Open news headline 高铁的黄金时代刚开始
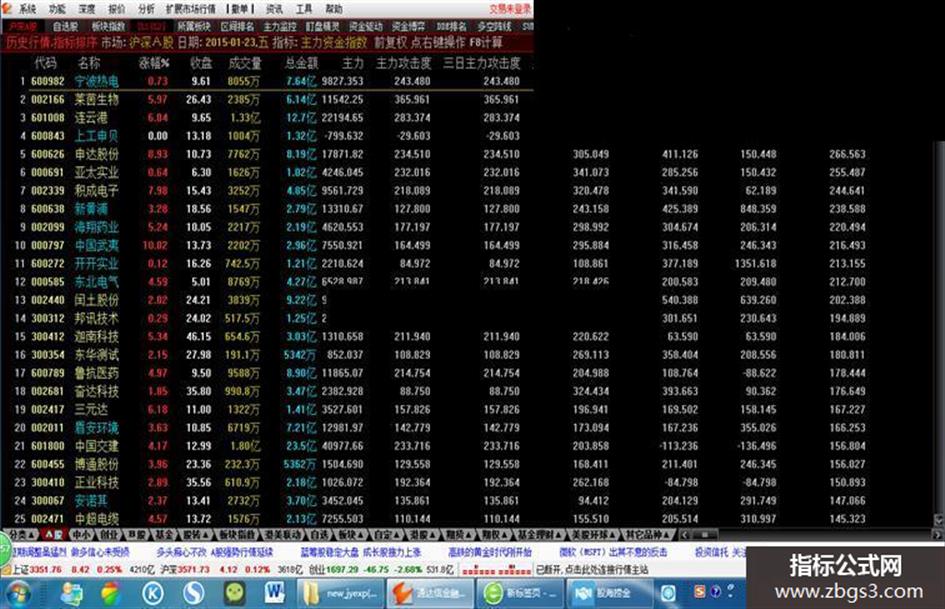This screenshot has width=945, height=609. click(490, 552)
